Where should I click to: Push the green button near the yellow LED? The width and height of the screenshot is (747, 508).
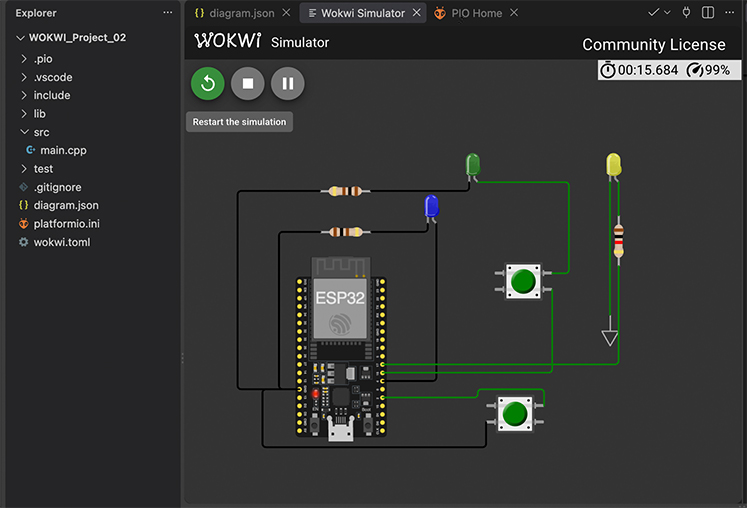tap(523, 282)
